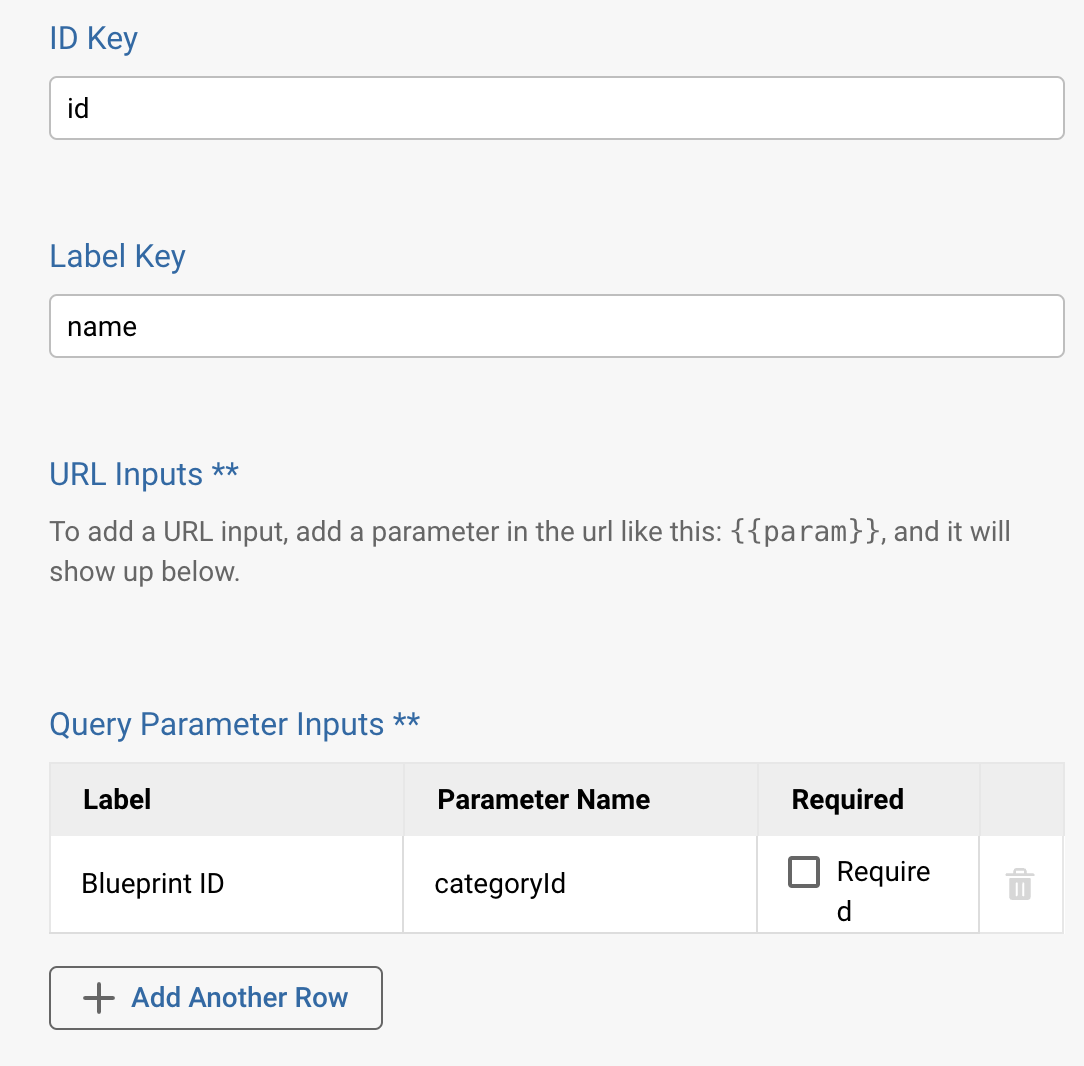This screenshot has height=1066, width=1084.
Task: Click the URL Inputs section heading
Action: point(143,474)
